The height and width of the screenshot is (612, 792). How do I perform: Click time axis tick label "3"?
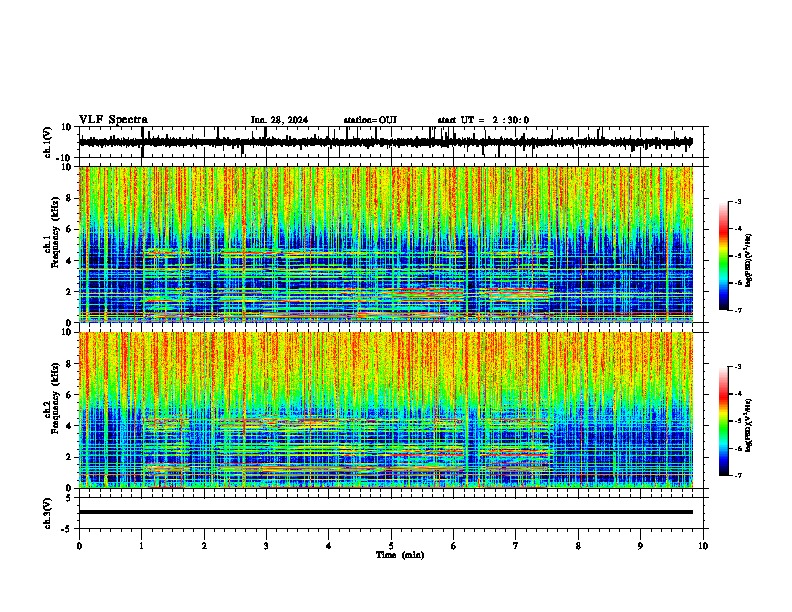coord(266,546)
